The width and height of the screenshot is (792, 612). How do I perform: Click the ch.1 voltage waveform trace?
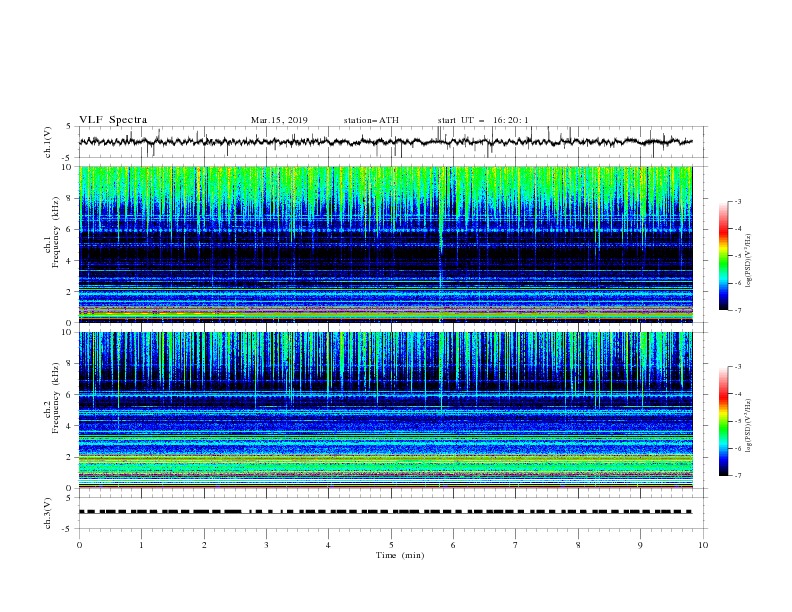pyautogui.click(x=385, y=142)
